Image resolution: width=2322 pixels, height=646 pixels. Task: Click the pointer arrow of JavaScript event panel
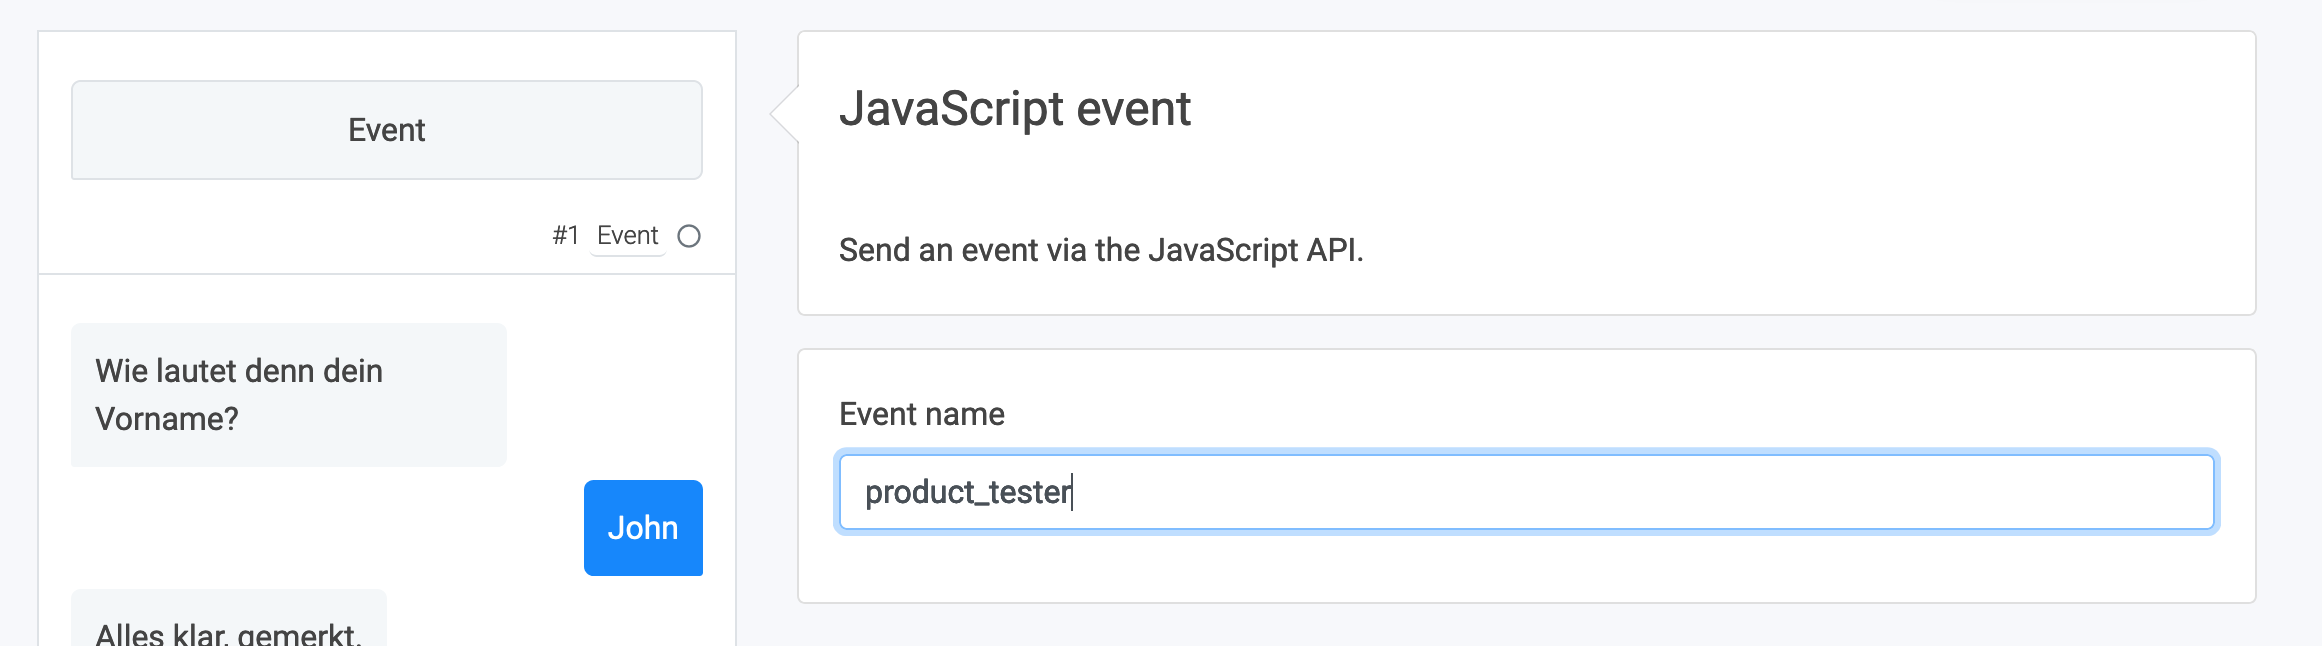[785, 114]
